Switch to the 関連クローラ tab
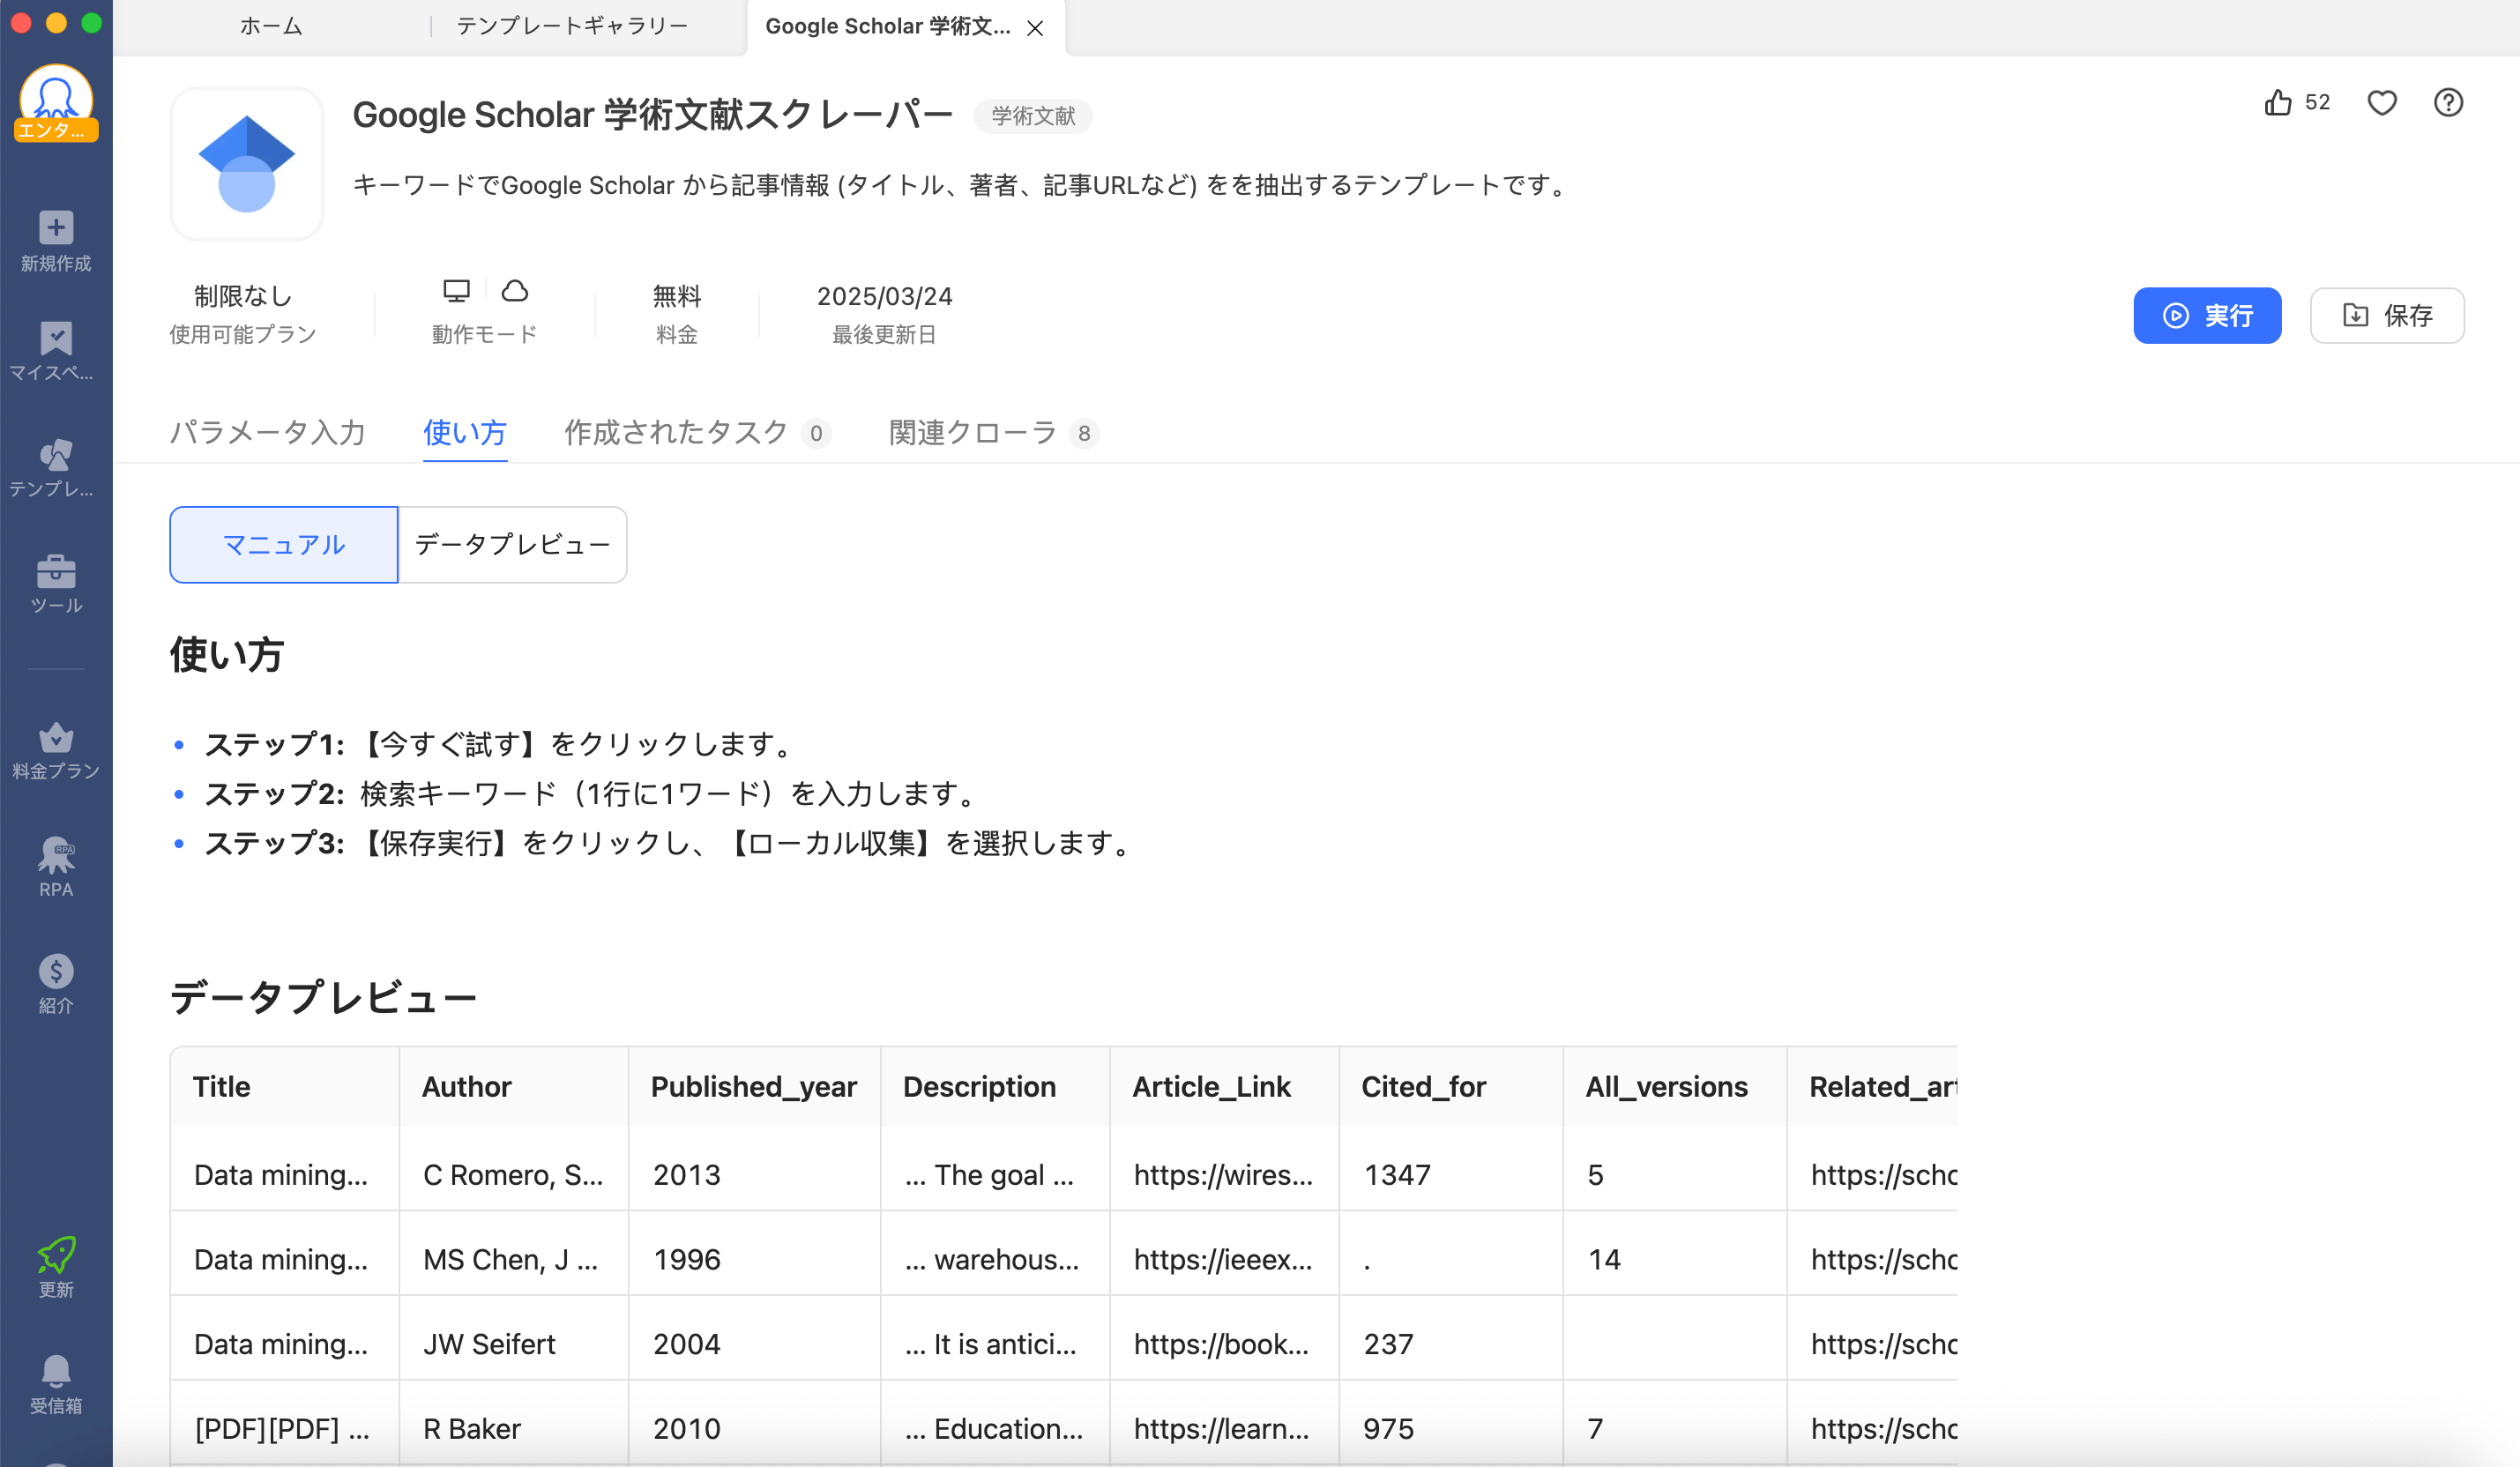 (x=972, y=432)
